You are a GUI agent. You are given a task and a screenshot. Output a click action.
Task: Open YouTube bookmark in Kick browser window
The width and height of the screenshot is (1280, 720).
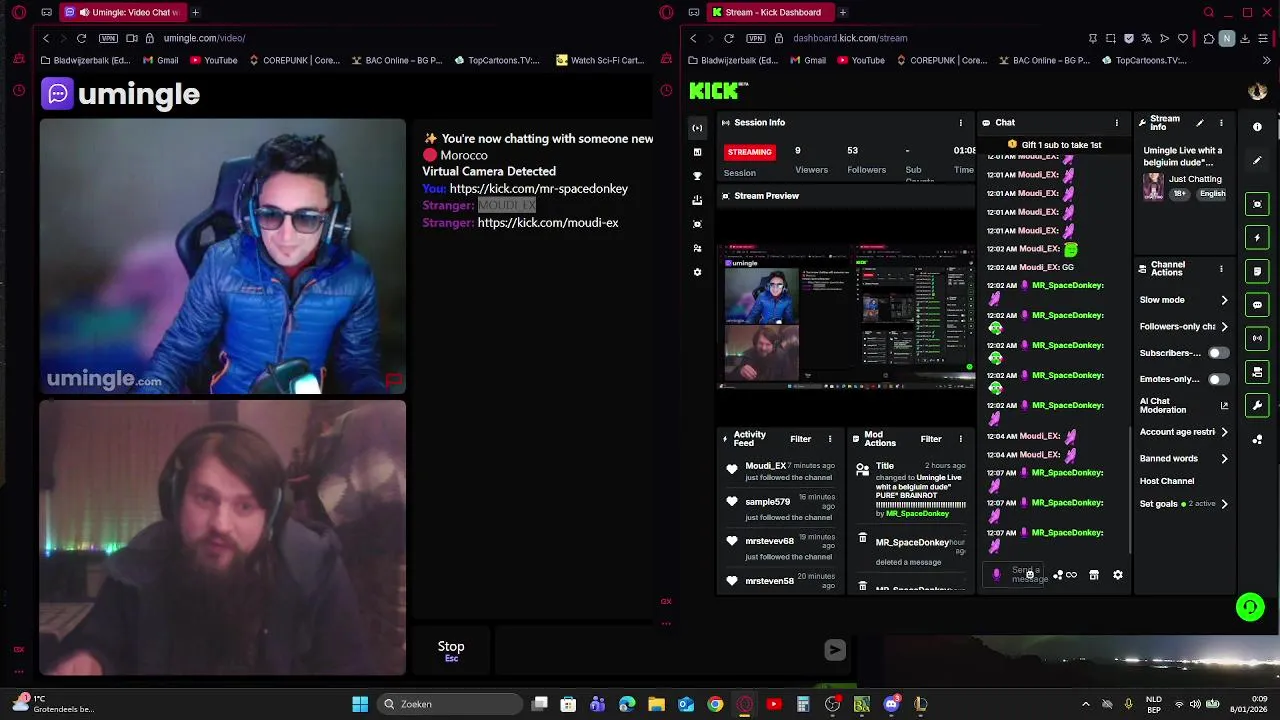click(861, 60)
